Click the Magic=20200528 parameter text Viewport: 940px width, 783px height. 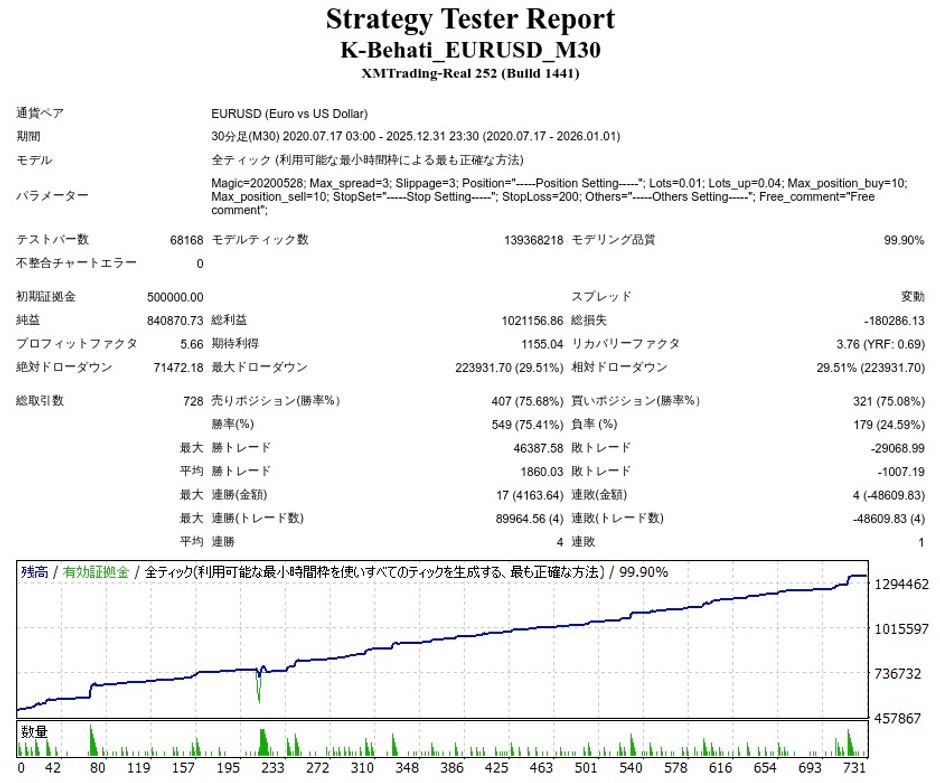coord(258,184)
